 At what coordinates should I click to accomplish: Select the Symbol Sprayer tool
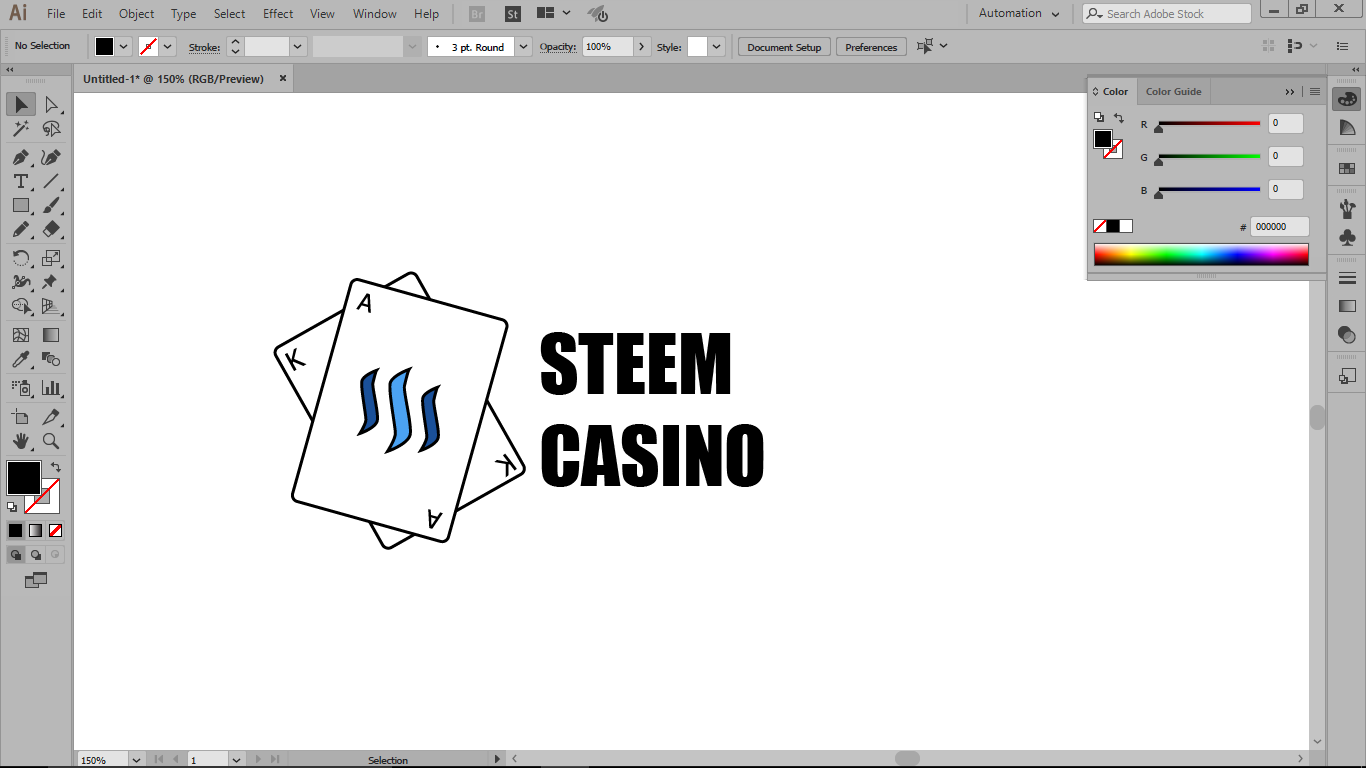point(21,388)
